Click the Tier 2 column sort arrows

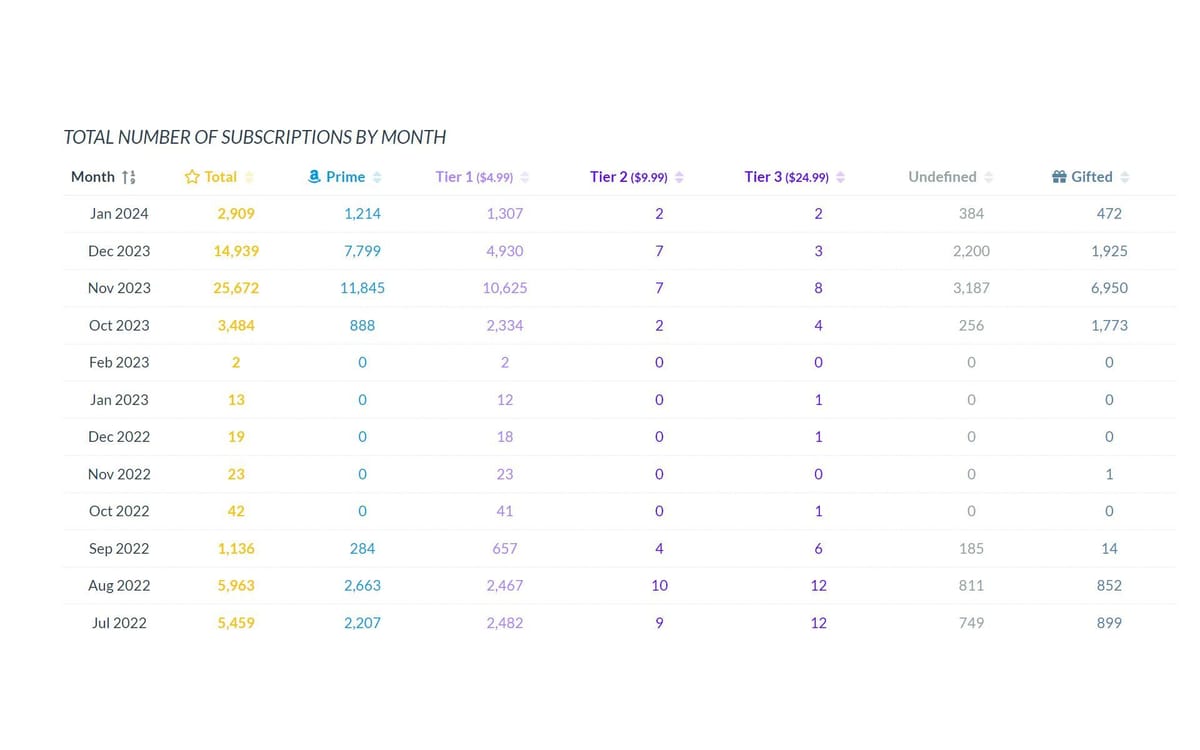coord(679,177)
